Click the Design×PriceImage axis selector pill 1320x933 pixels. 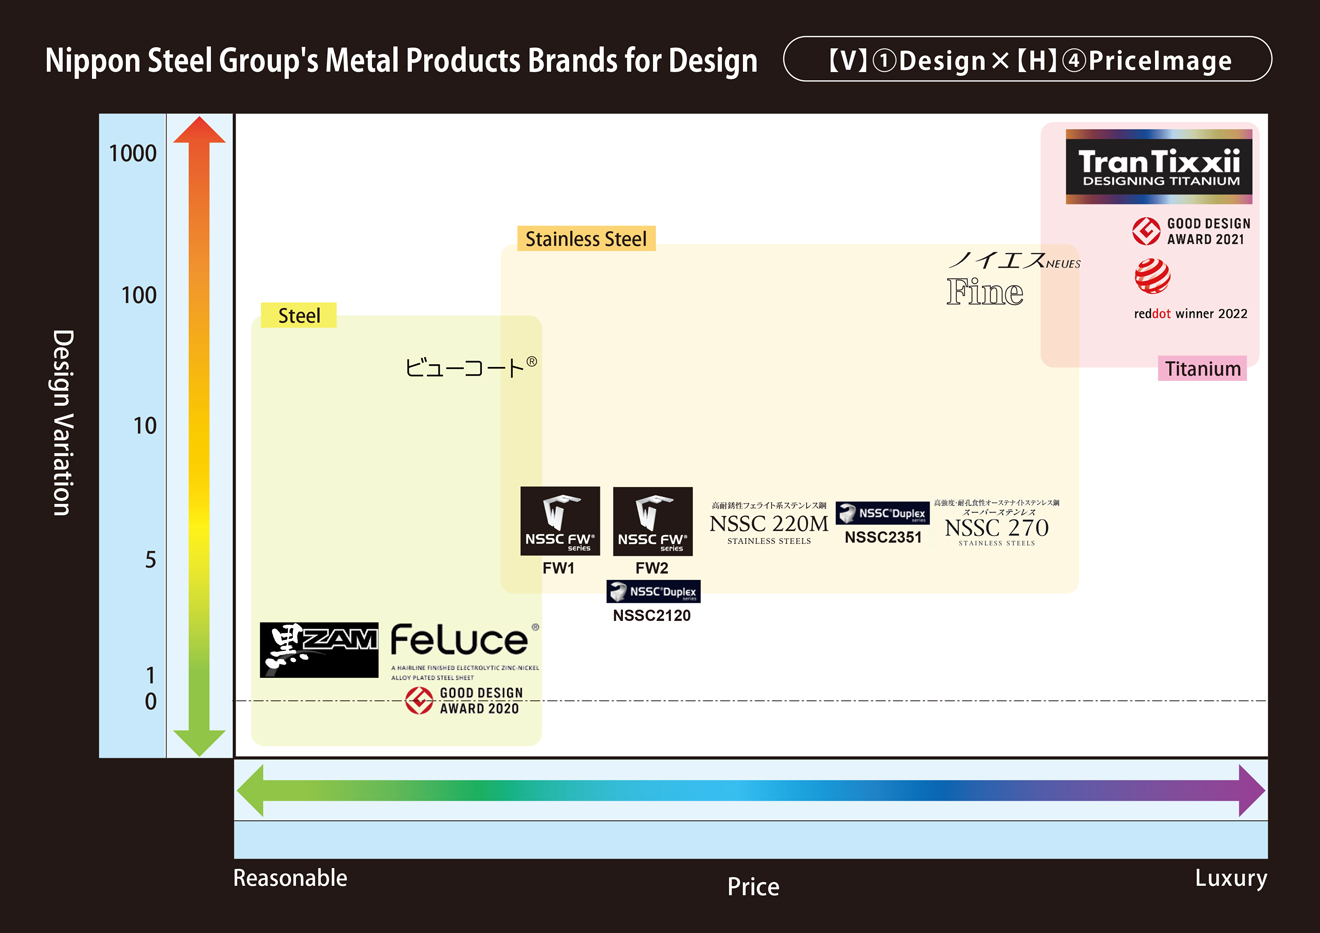click(1028, 60)
